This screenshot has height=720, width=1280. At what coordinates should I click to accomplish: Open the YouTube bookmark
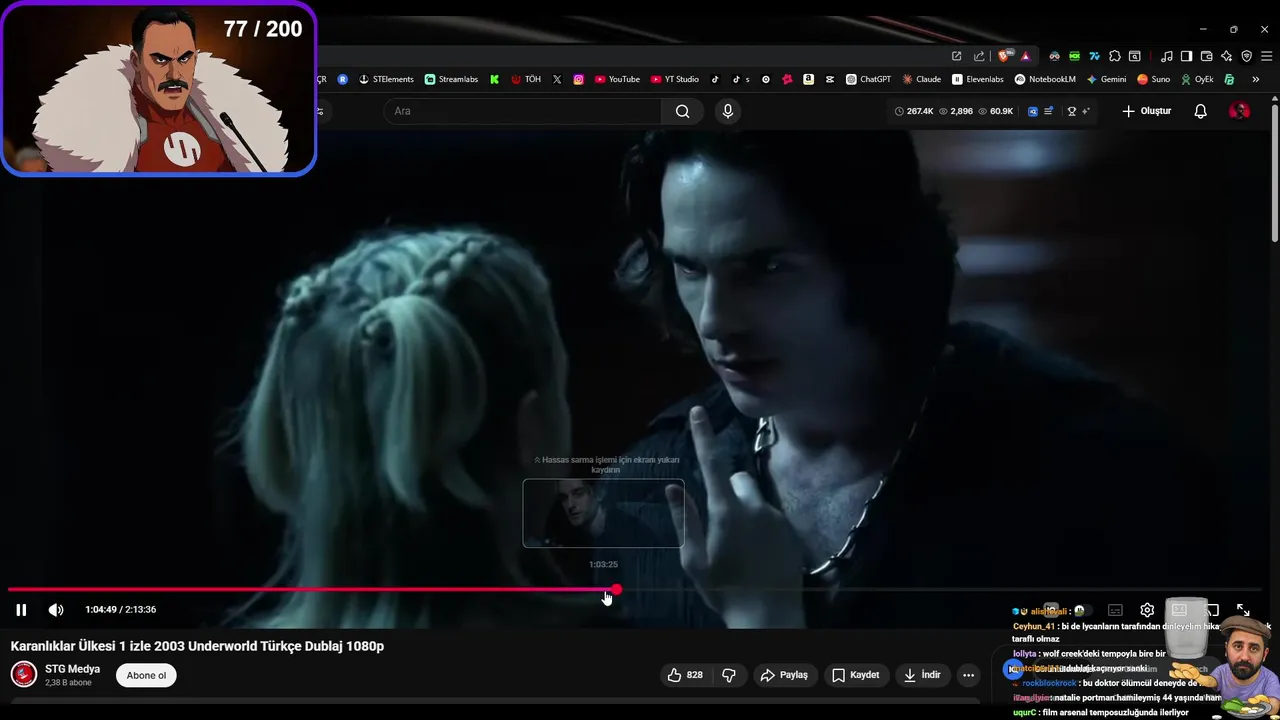point(617,79)
